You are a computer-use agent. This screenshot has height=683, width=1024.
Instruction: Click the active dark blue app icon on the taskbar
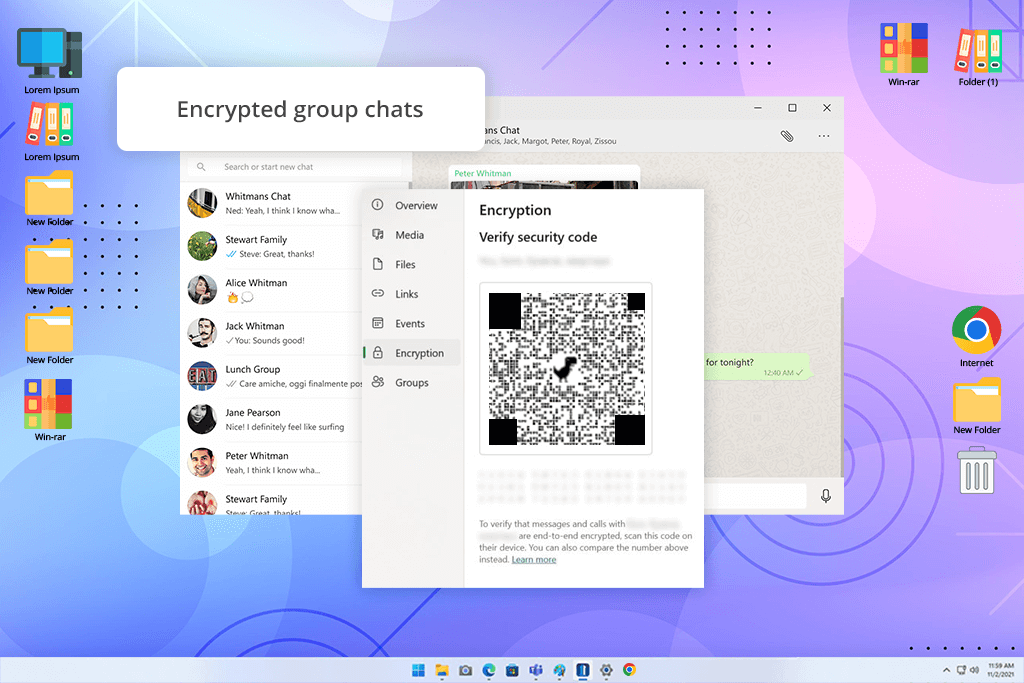point(583,670)
